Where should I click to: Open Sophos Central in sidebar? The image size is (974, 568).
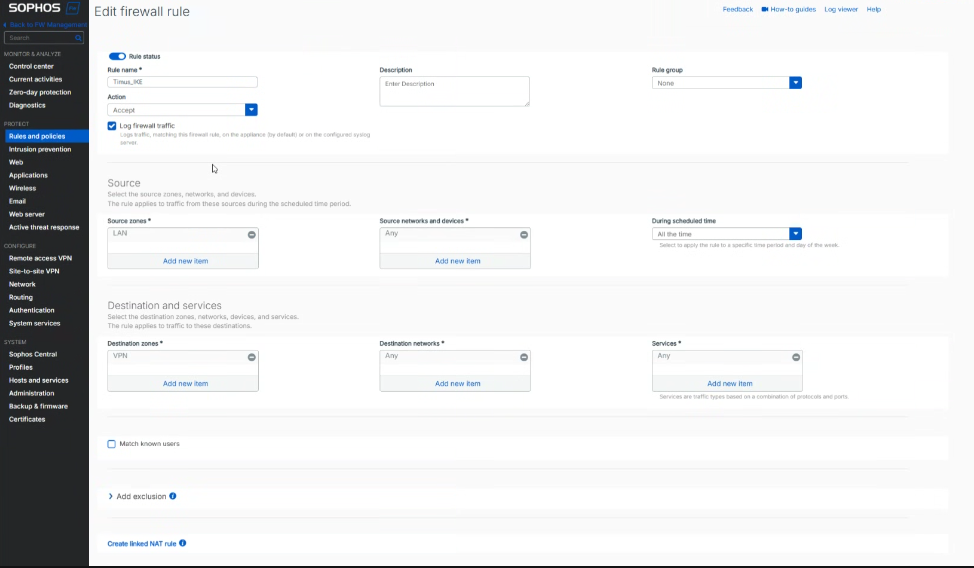[x=33, y=355]
